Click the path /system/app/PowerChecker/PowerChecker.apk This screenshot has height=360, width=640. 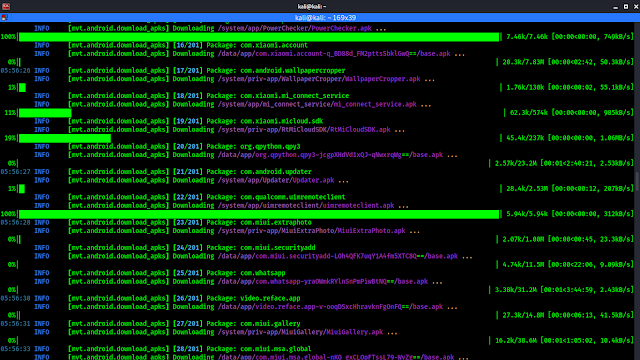click(295, 29)
